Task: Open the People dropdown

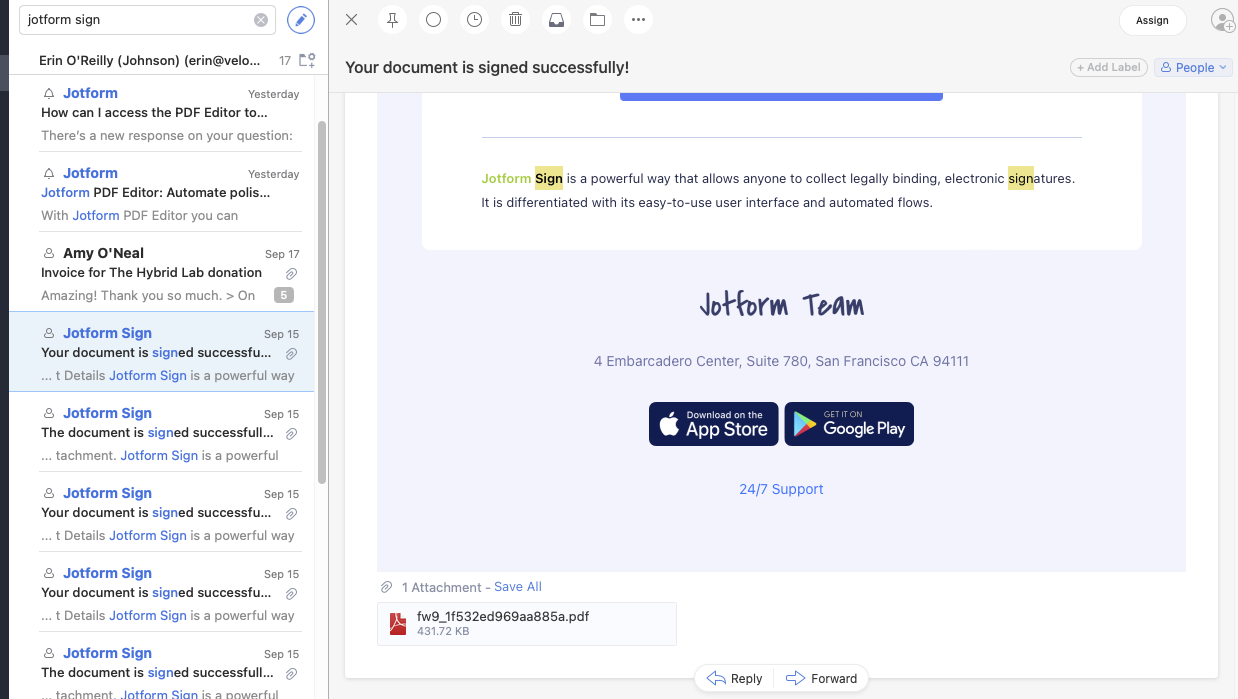Action: [x=1192, y=67]
